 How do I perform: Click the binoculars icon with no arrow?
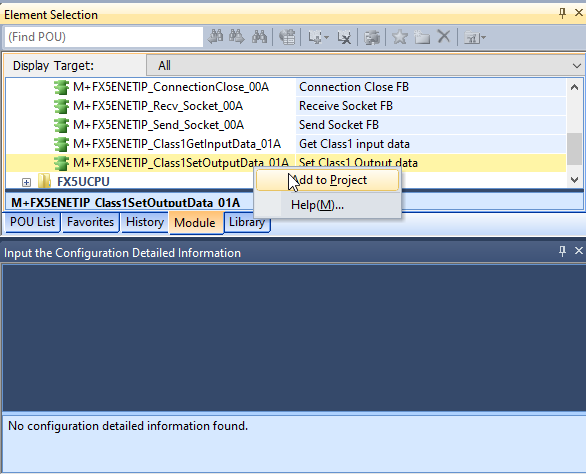click(x=259, y=37)
